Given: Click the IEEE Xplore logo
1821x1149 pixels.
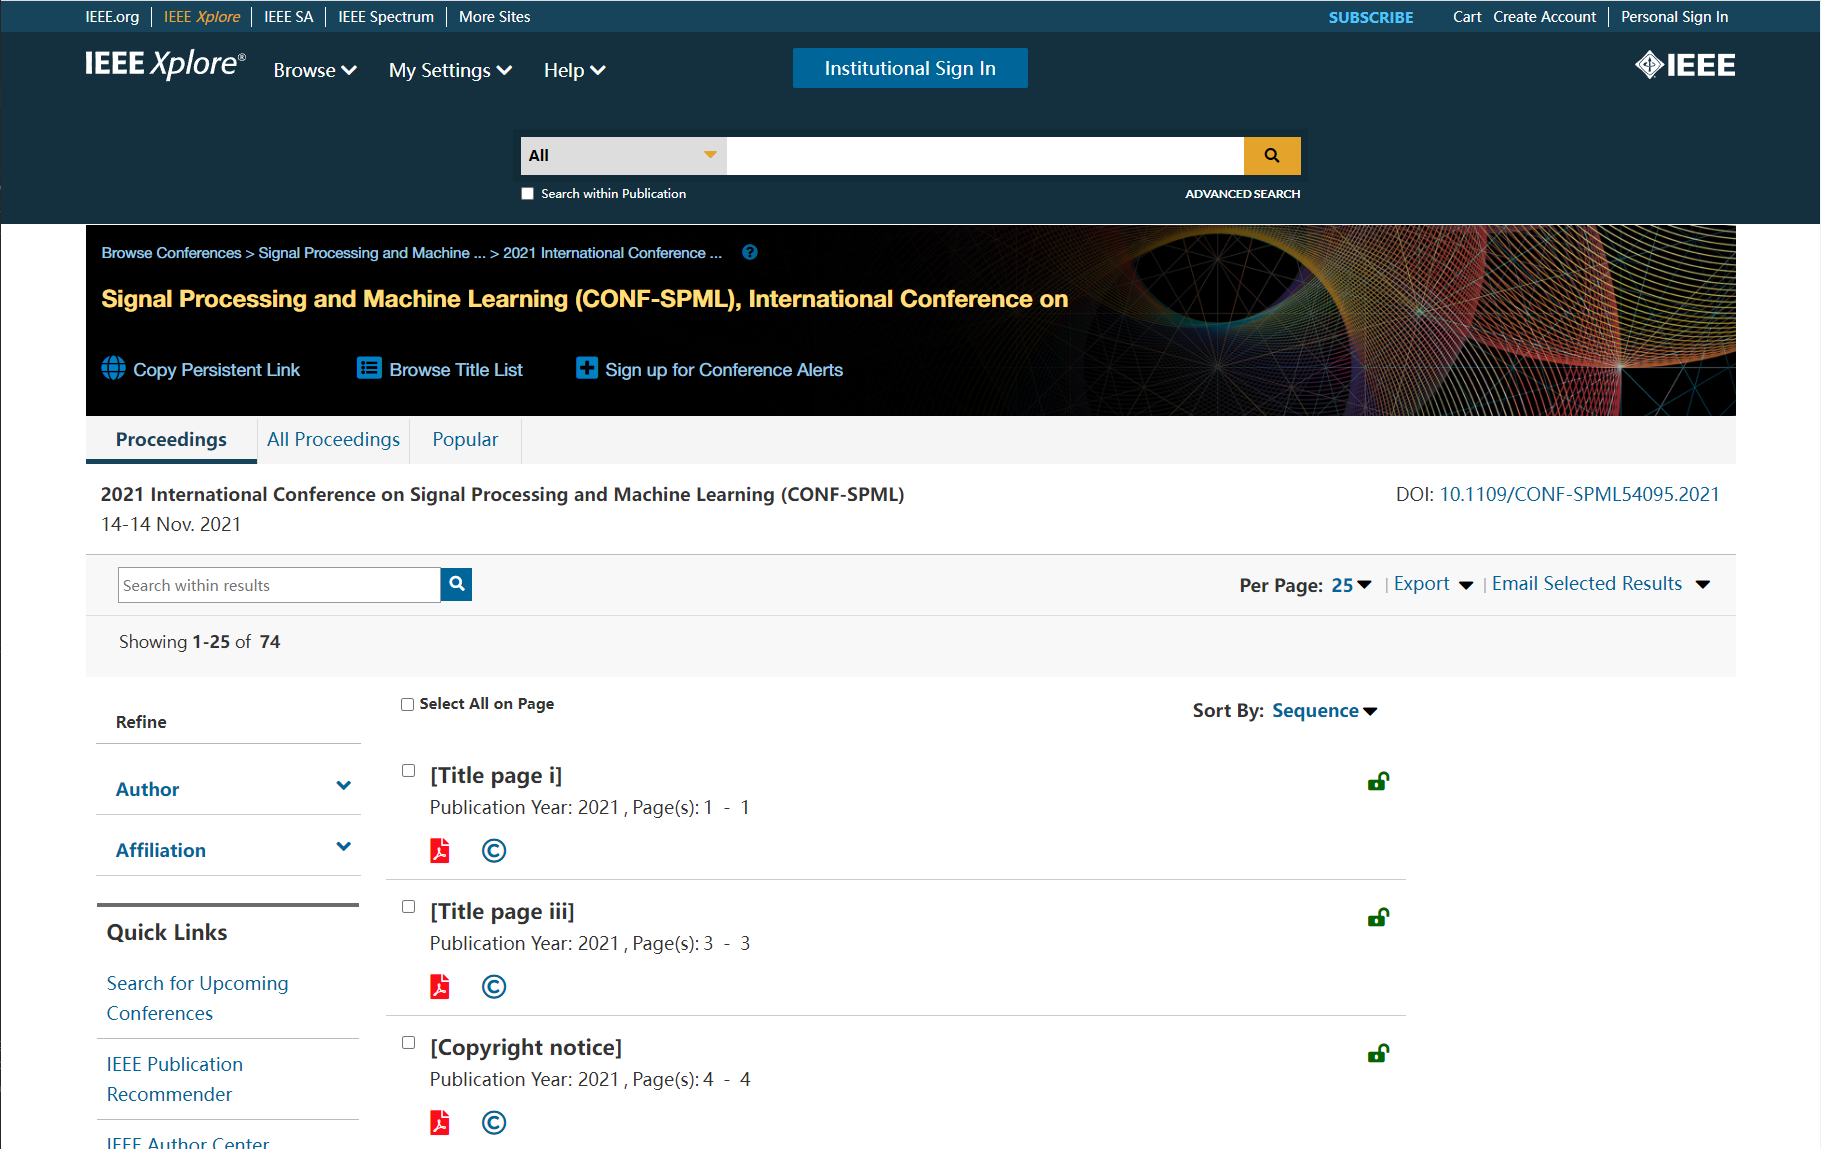Looking at the screenshot, I should [x=165, y=64].
